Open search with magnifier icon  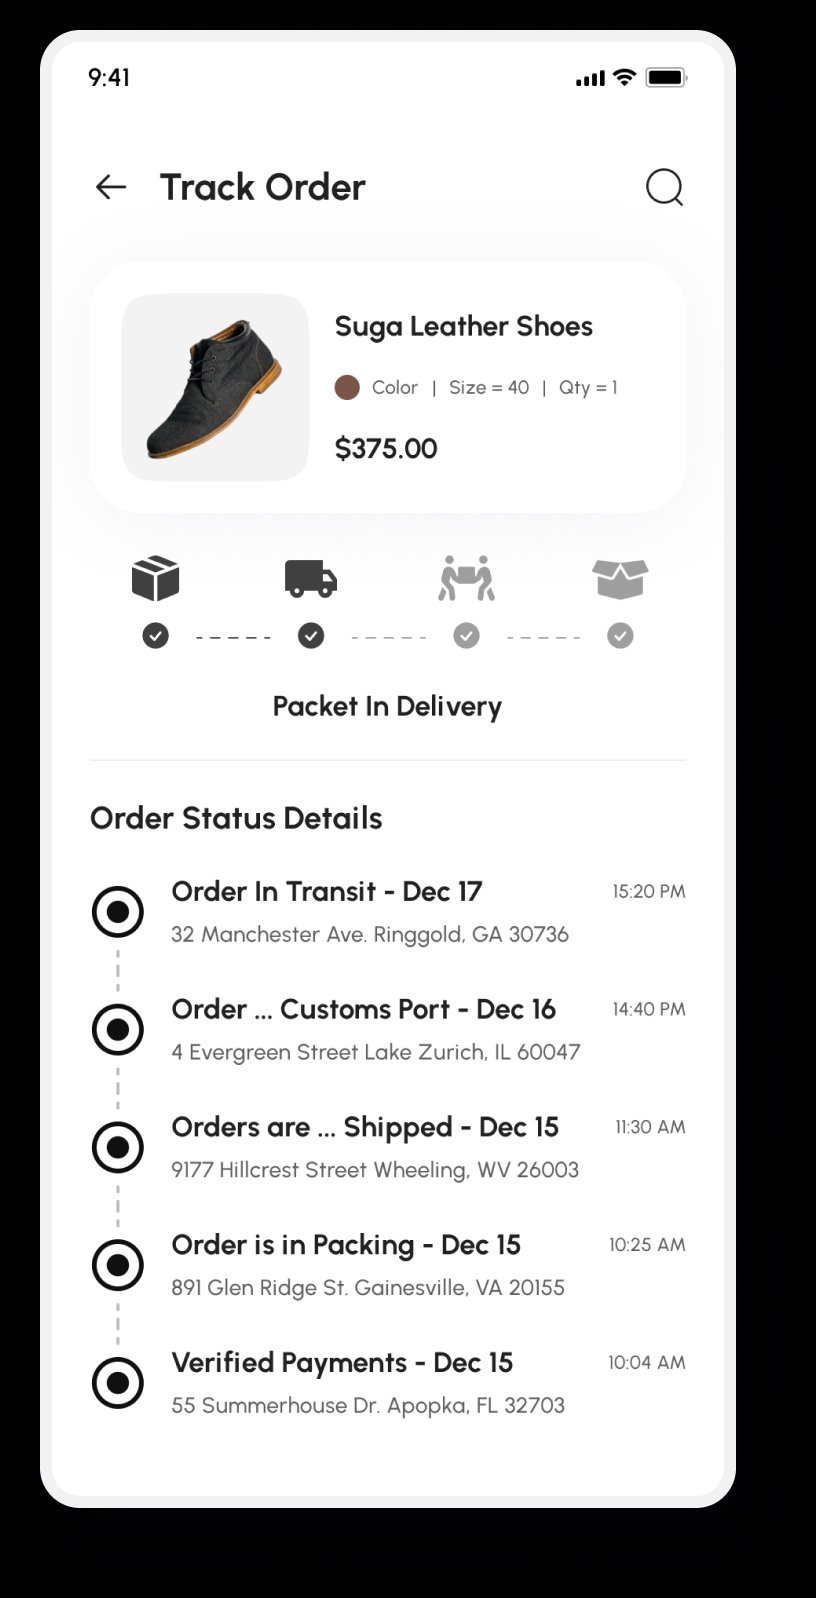664,187
